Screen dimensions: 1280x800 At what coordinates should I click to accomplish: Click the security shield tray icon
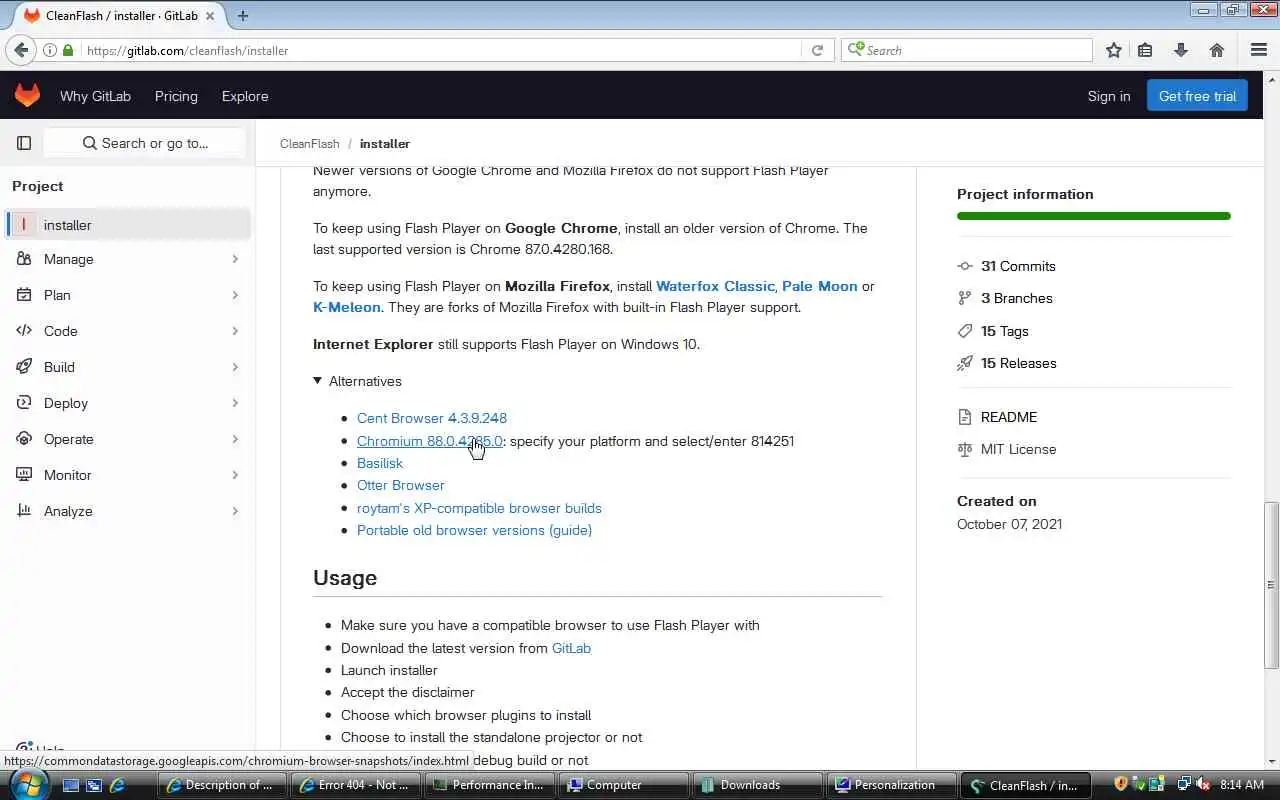click(1120, 785)
